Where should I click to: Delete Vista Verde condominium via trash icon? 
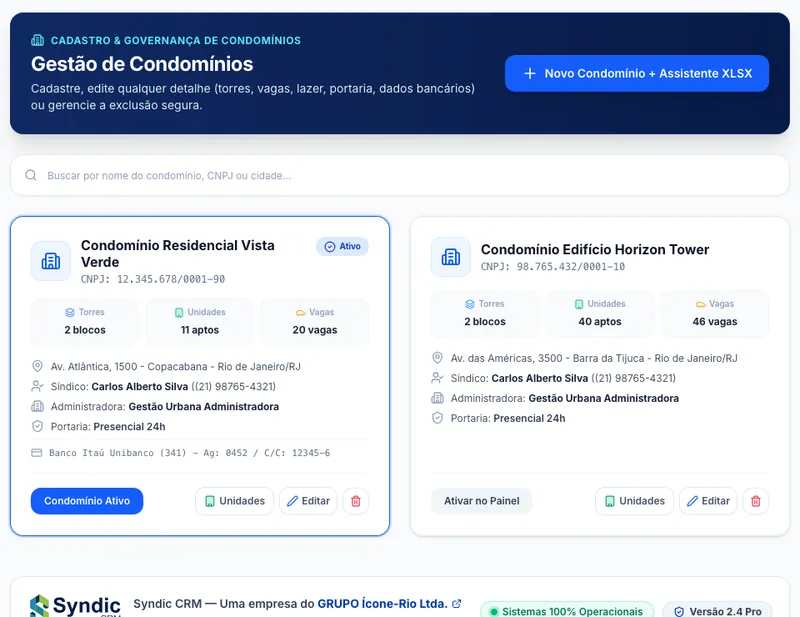356,501
